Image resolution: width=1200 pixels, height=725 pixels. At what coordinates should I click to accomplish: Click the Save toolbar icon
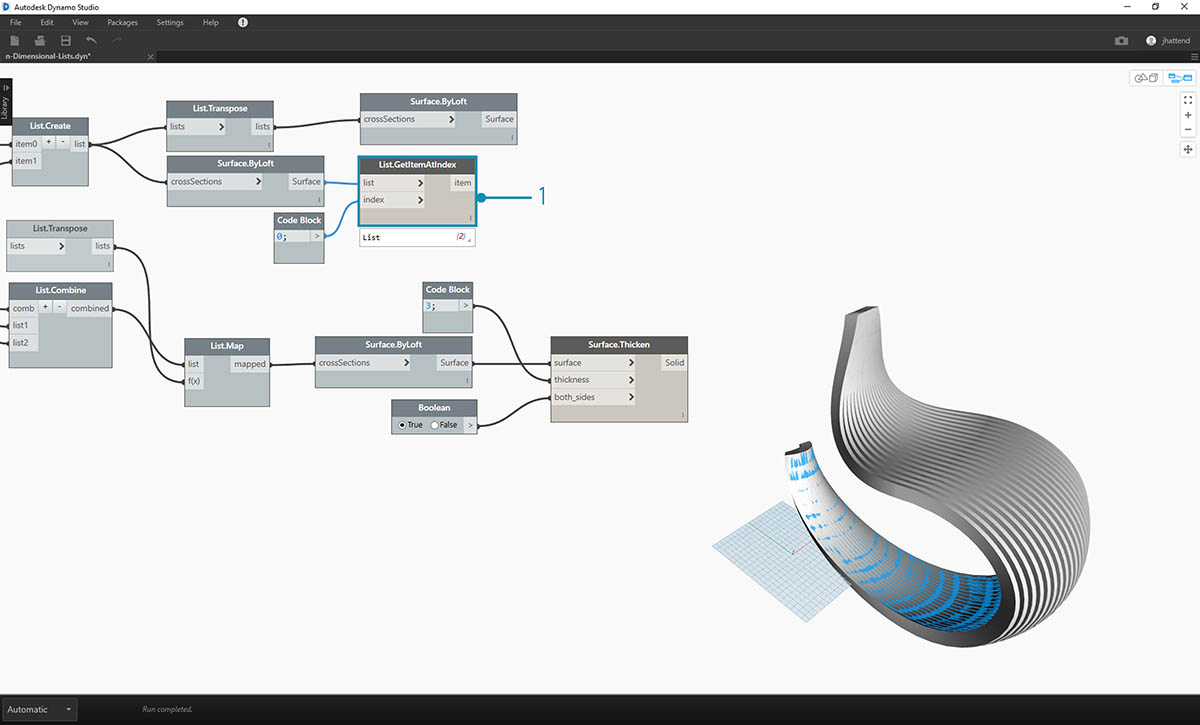[x=66, y=40]
